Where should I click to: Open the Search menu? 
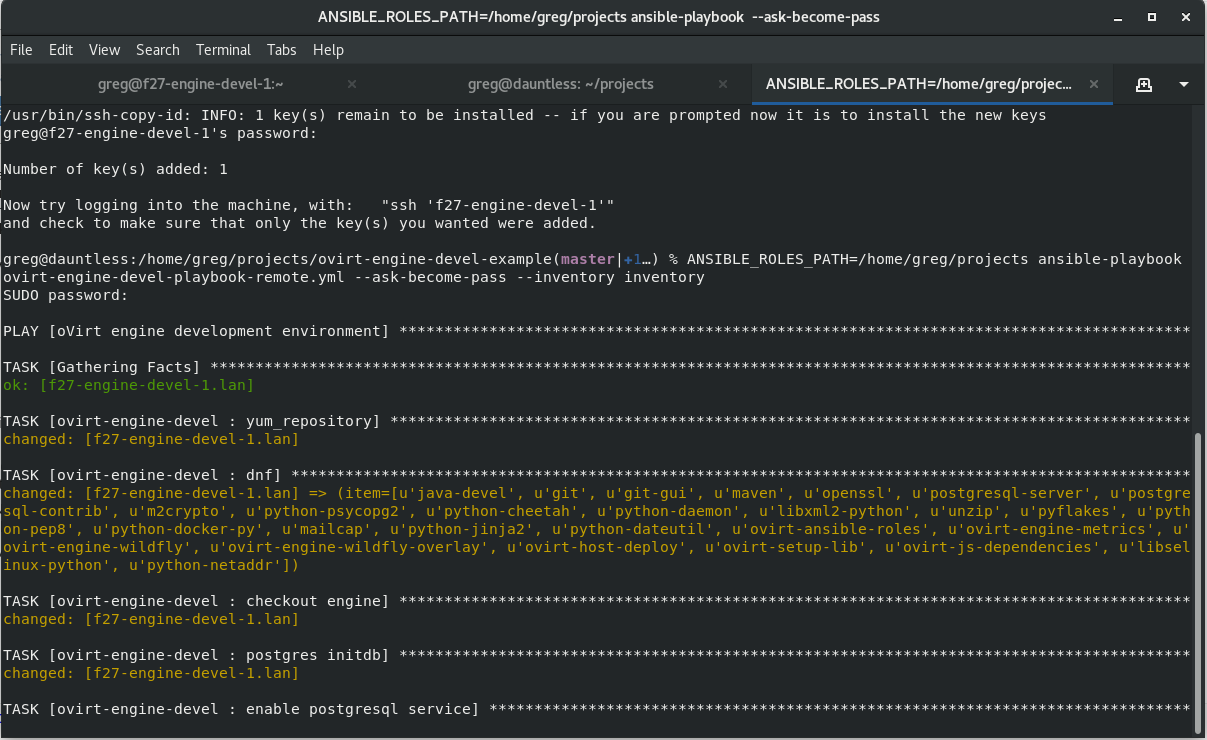157,50
